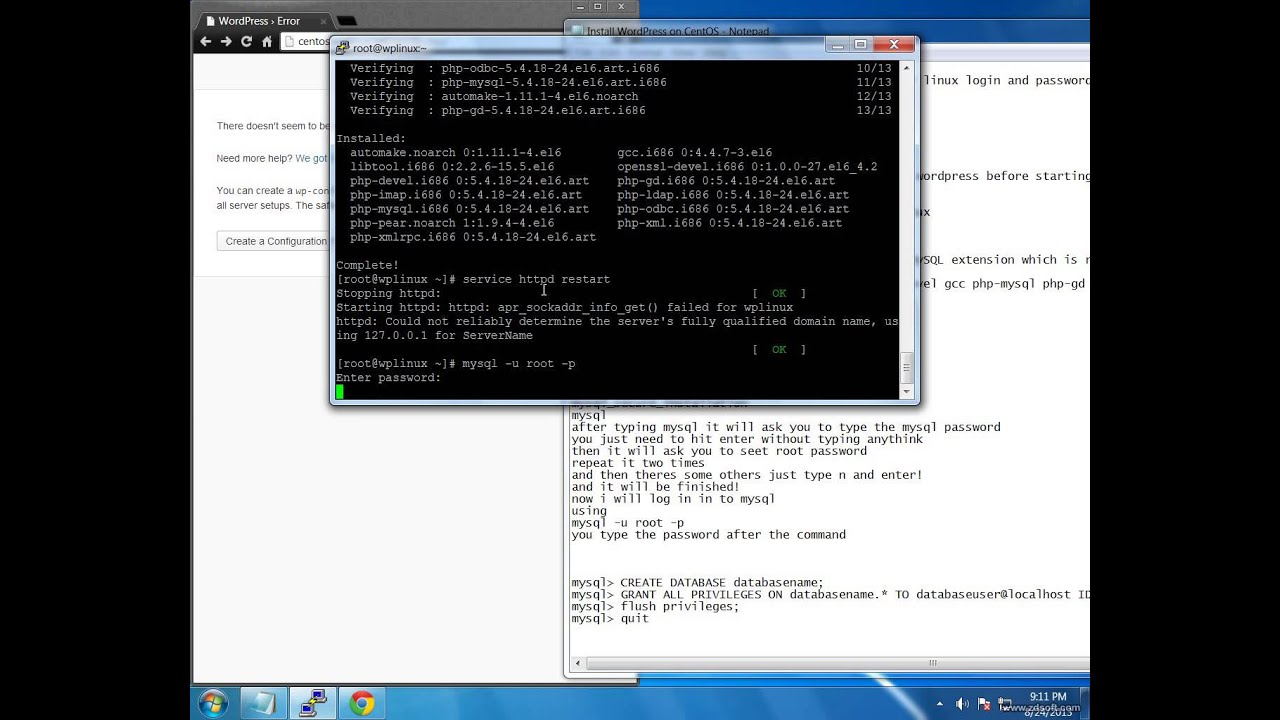Click "gcc.i686 0:4.4.7-3.el6" in terminal
Viewport: 1280px width, 720px height.
click(694, 153)
